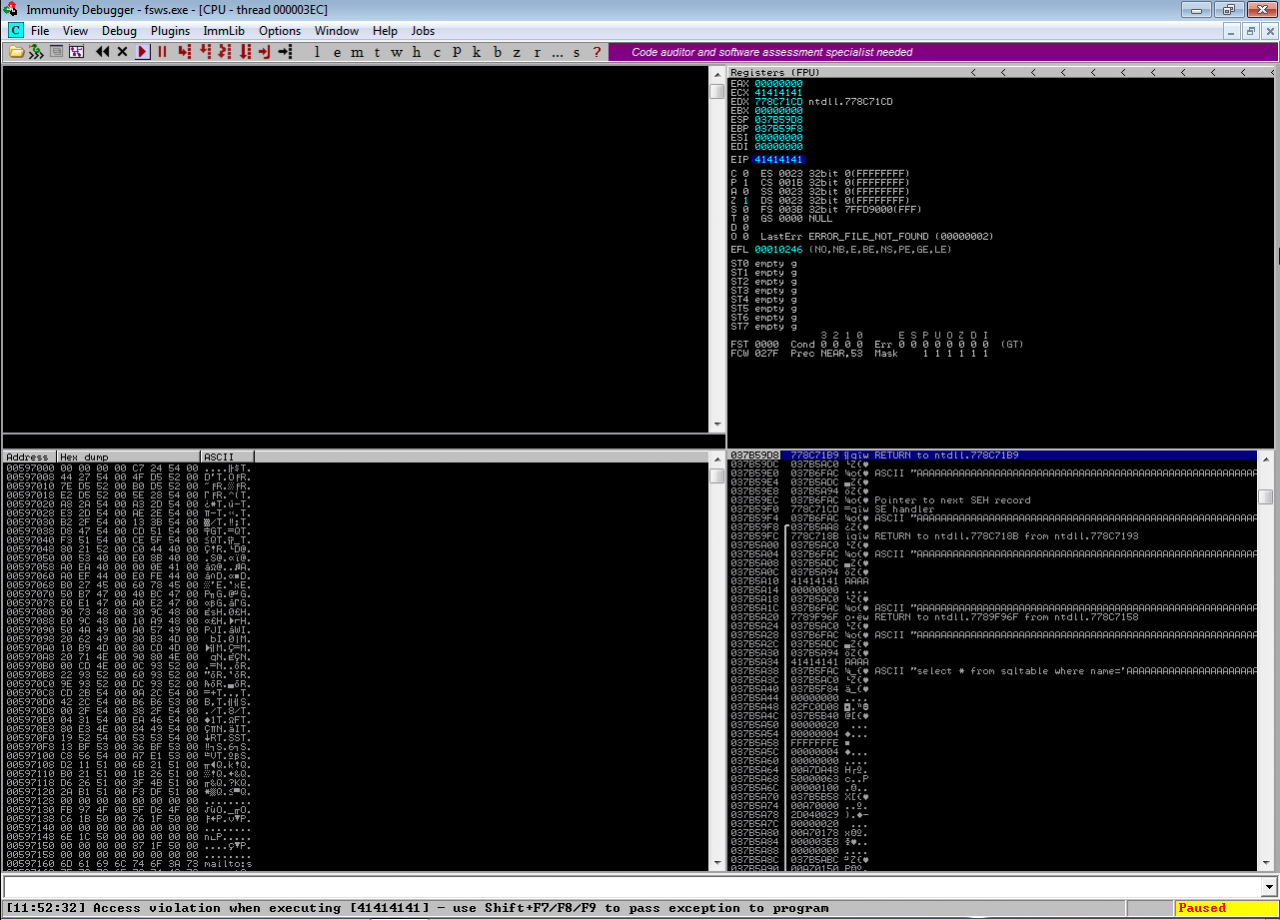Image resolution: width=1280 pixels, height=920 pixels.
Task: Run the program with the play icon
Action: tap(143, 52)
